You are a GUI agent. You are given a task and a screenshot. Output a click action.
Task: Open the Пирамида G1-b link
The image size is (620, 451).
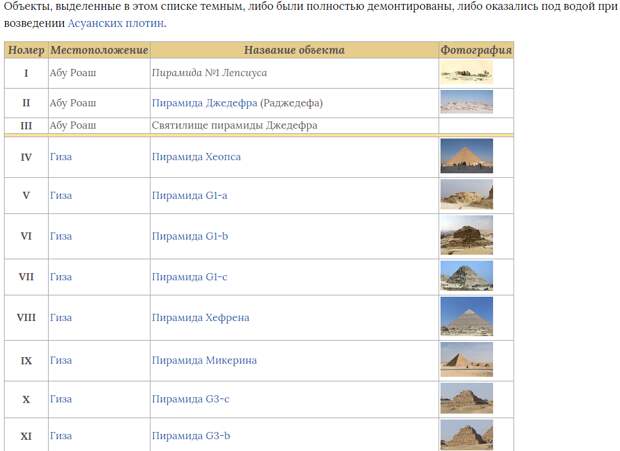pos(190,236)
